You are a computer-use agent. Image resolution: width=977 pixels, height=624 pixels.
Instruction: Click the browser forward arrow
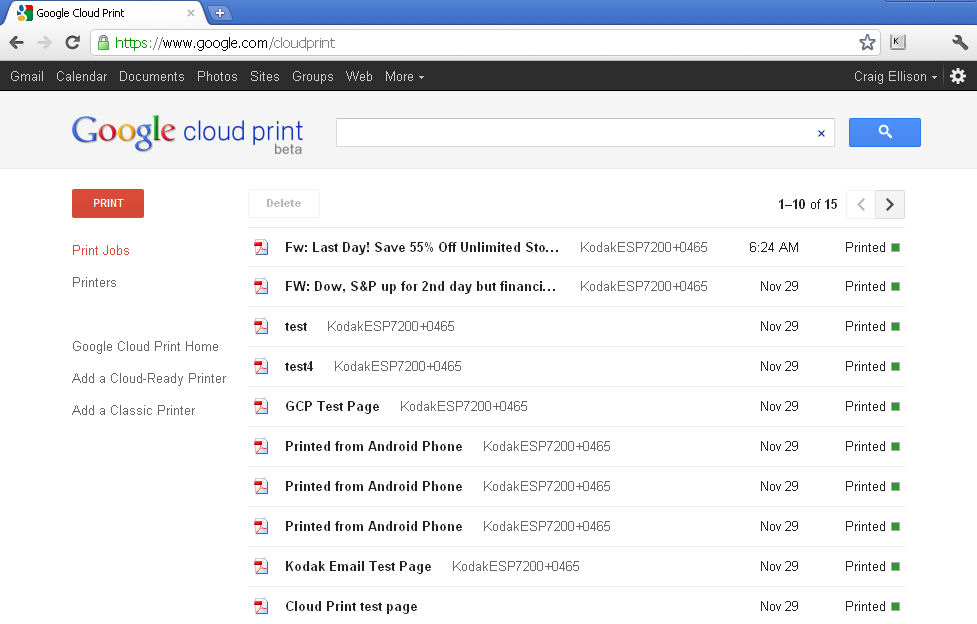[x=44, y=42]
